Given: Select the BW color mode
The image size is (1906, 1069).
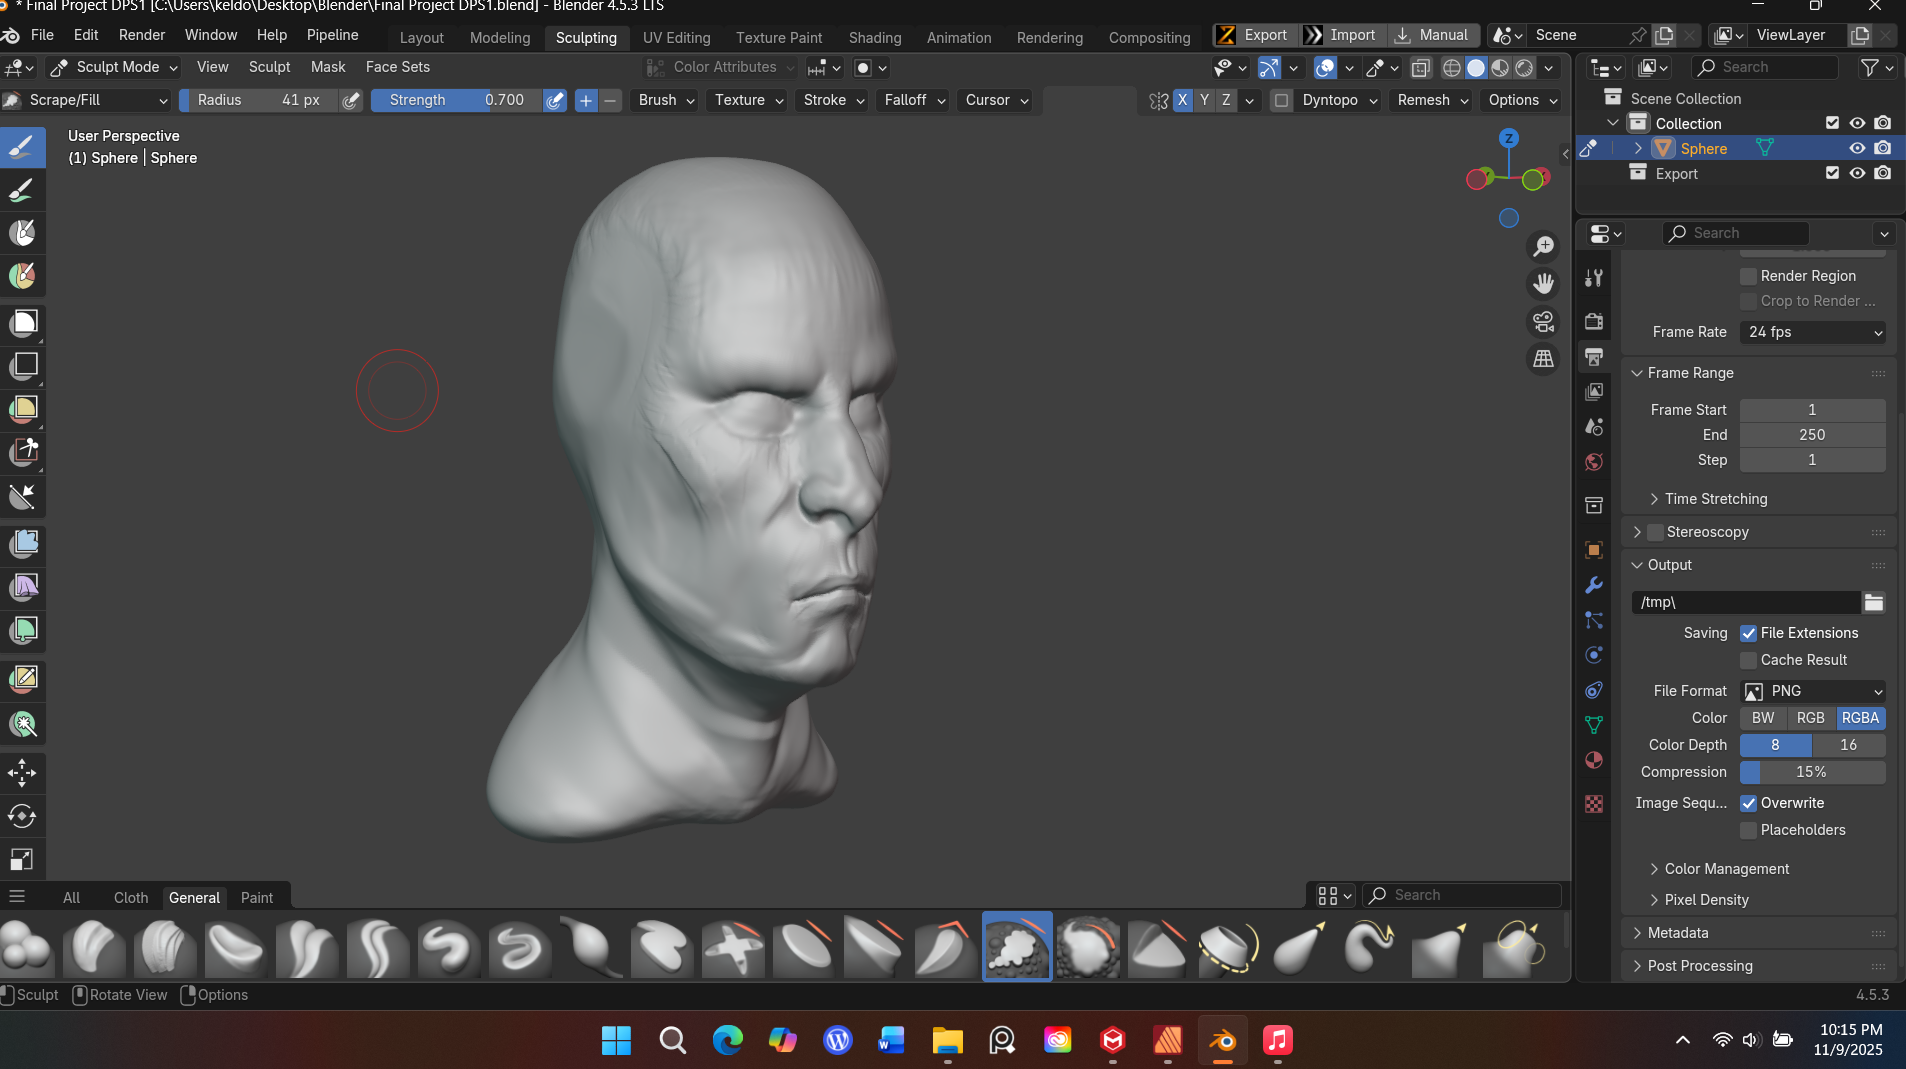Looking at the screenshot, I should tap(1763, 718).
